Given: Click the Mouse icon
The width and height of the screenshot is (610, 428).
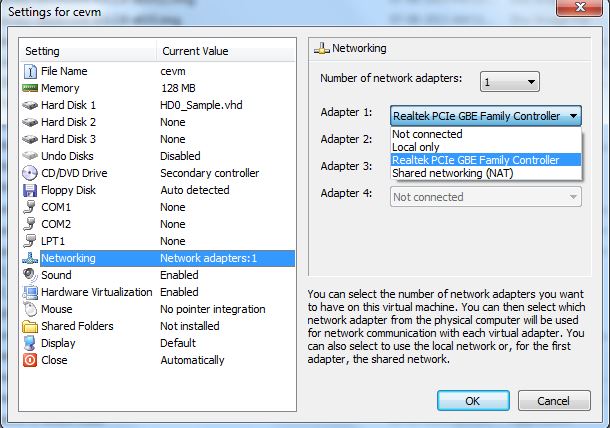Looking at the screenshot, I should tap(30, 309).
